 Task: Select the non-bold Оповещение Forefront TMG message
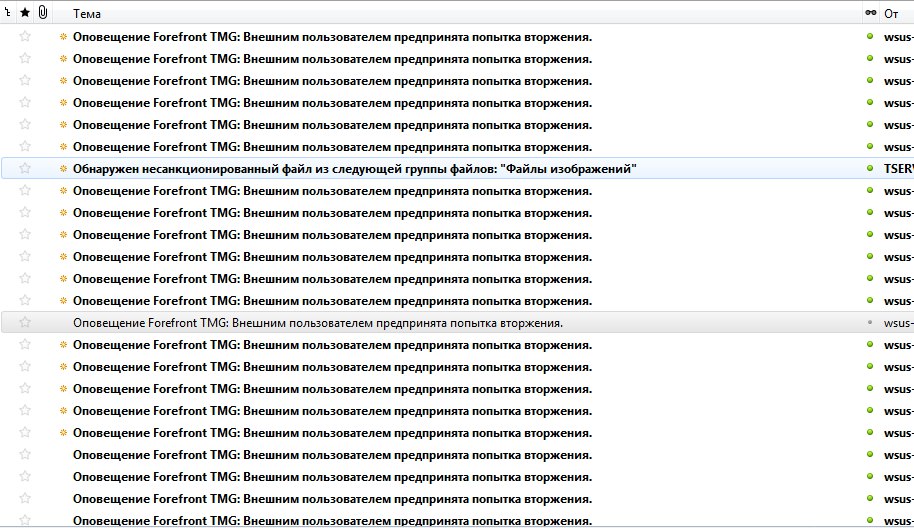click(x=318, y=323)
